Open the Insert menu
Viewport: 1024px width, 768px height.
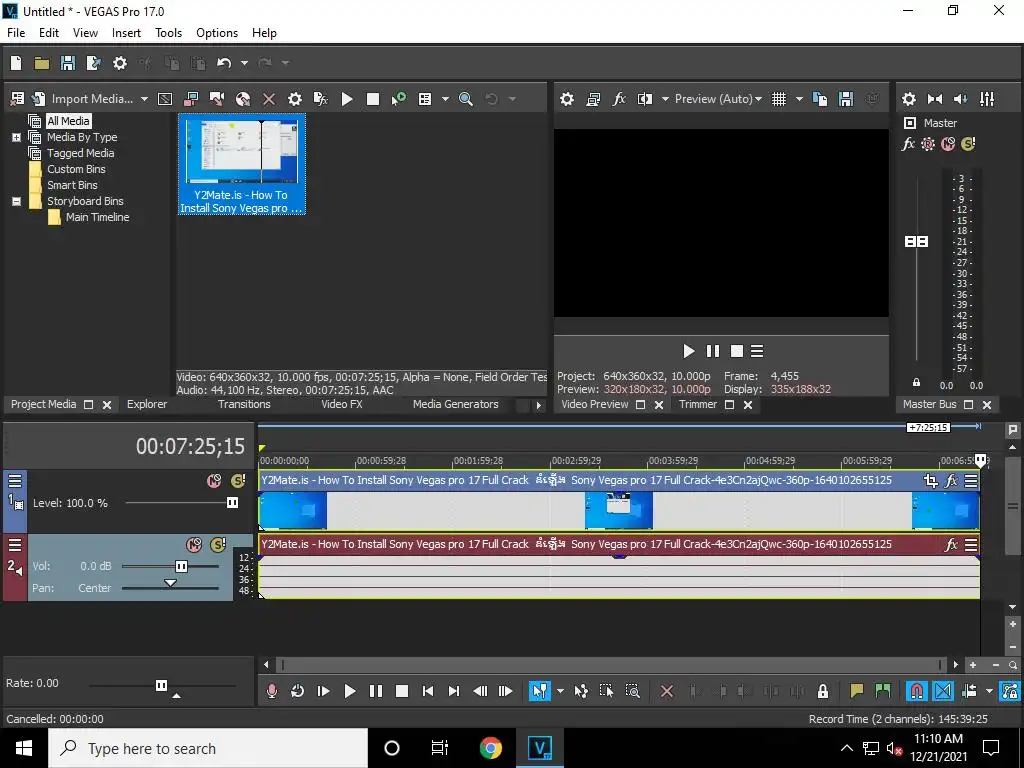pos(126,33)
